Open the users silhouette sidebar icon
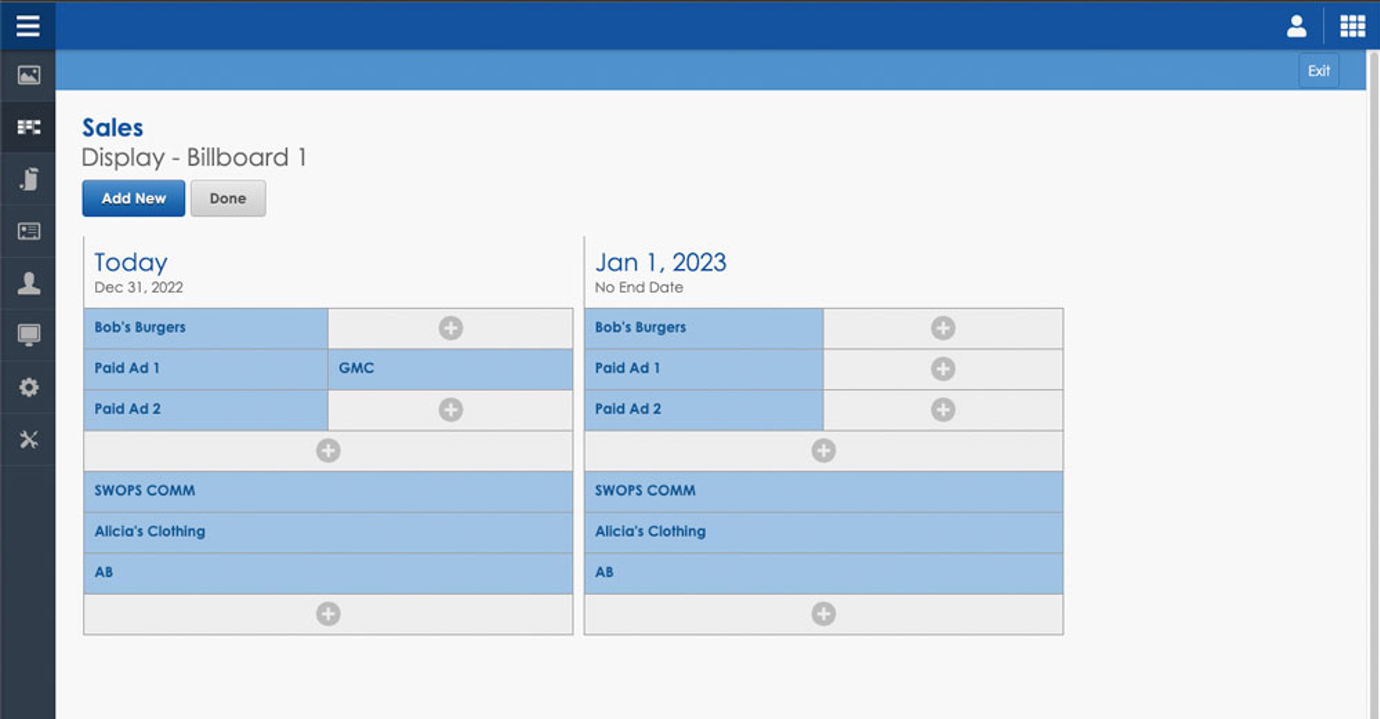The height and width of the screenshot is (719, 1380). (28, 283)
